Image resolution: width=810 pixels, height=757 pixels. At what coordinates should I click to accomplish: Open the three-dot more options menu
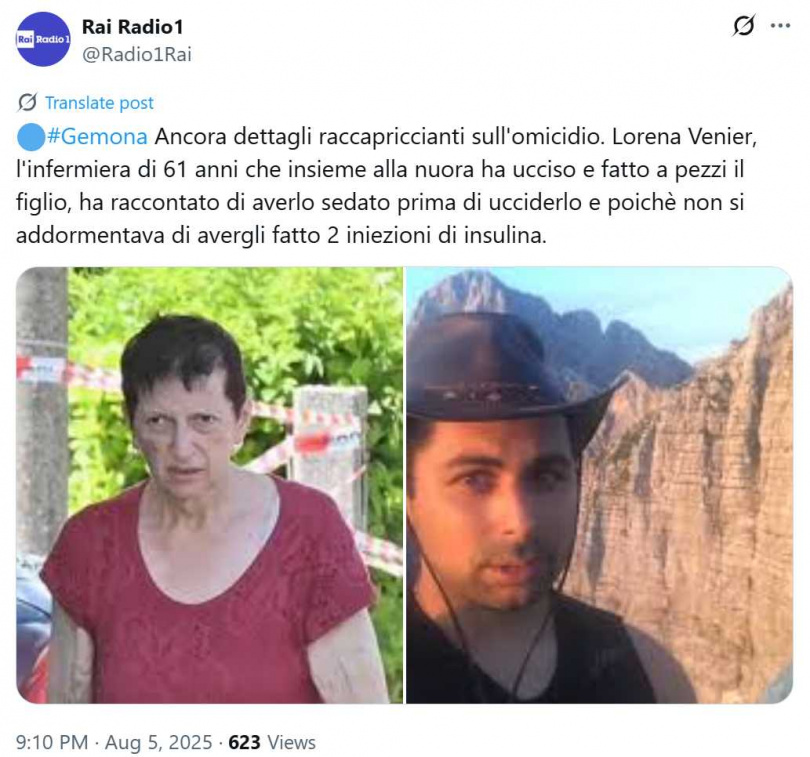pos(780,25)
